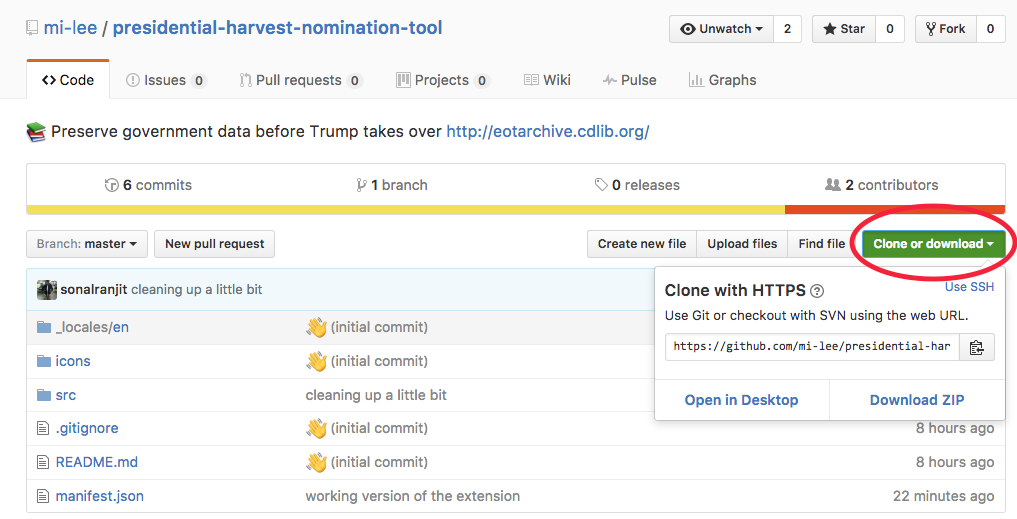Click the _locales/en folder icon
The width and height of the screenshot is (1017, 519).
[43, 327]
